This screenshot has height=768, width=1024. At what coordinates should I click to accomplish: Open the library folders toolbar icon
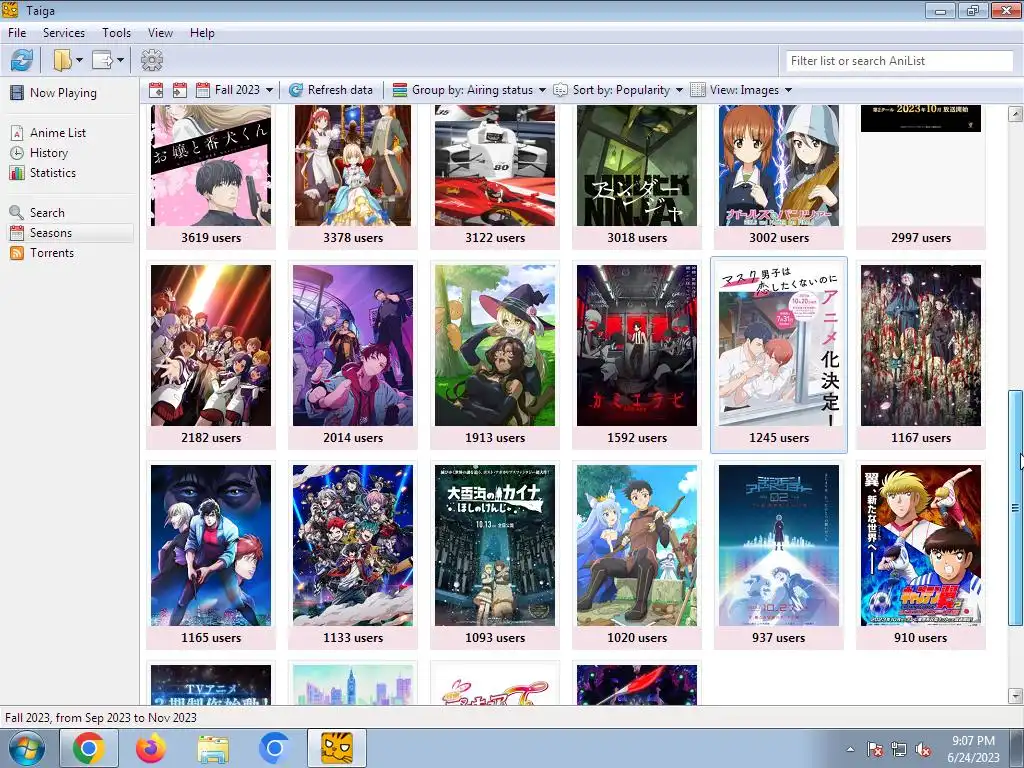click(63, 60)
